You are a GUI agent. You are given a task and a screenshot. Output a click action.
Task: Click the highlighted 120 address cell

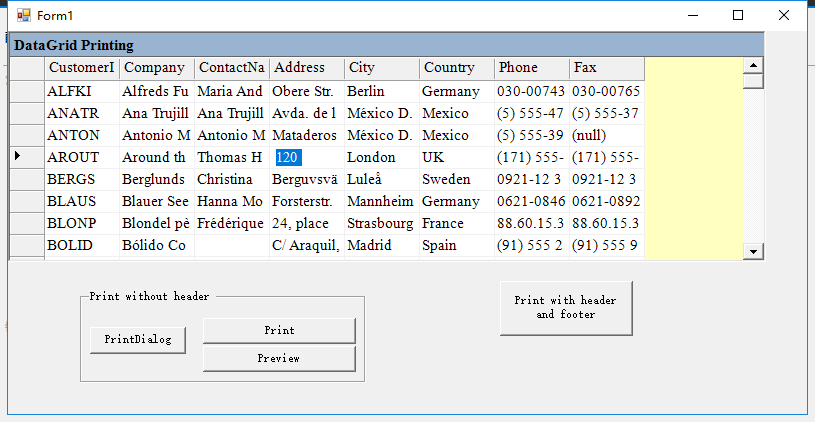coord(307,157)
